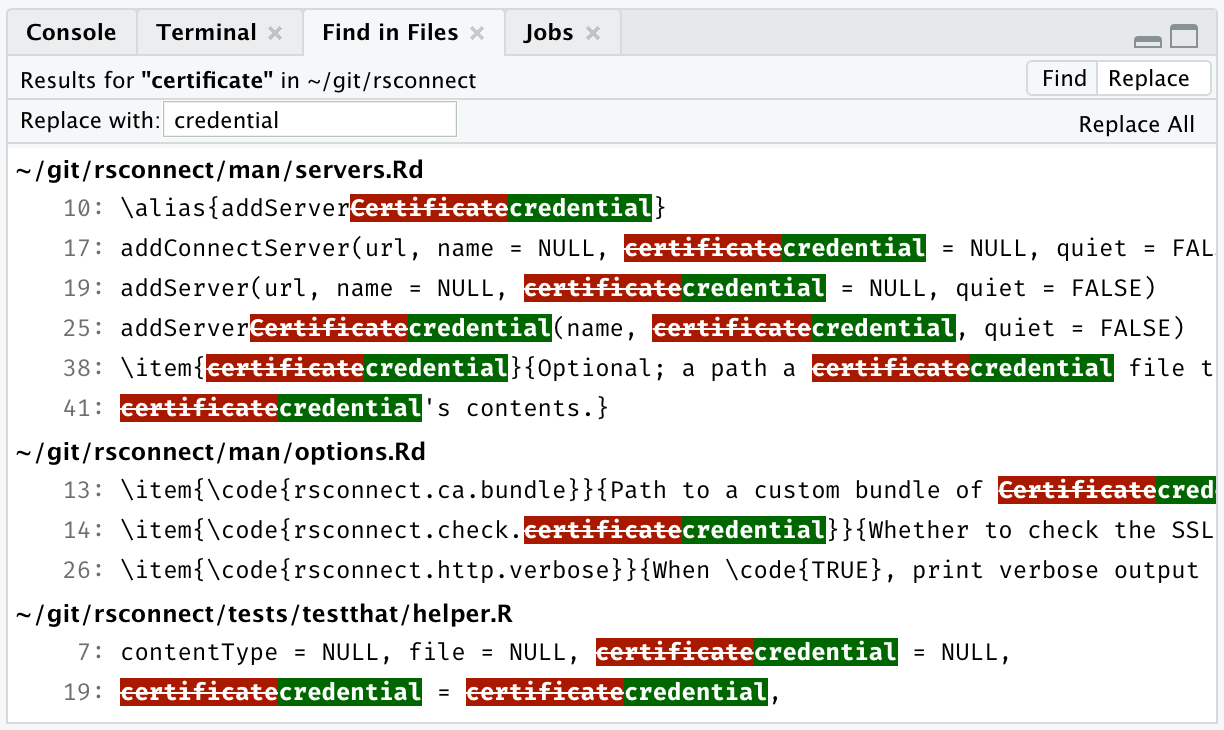Select the options.Rd file heading
1224x730 pixels.
point(221,452)
